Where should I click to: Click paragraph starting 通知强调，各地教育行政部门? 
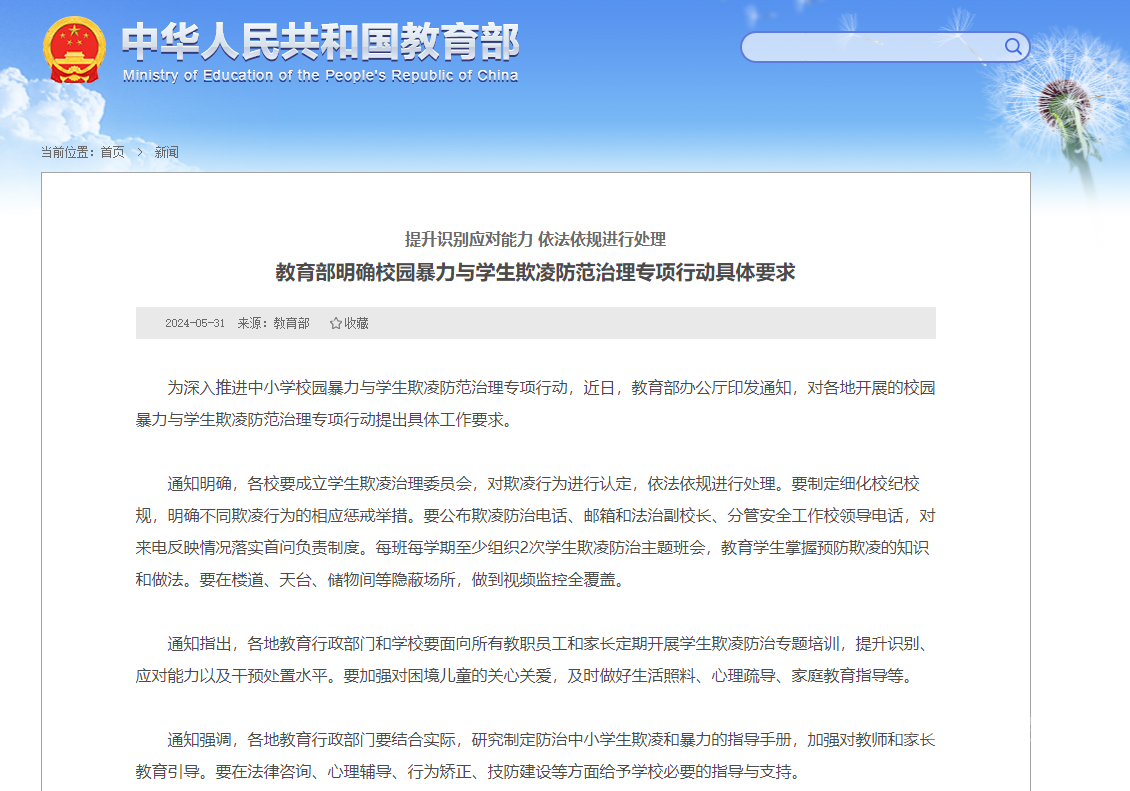535,756
